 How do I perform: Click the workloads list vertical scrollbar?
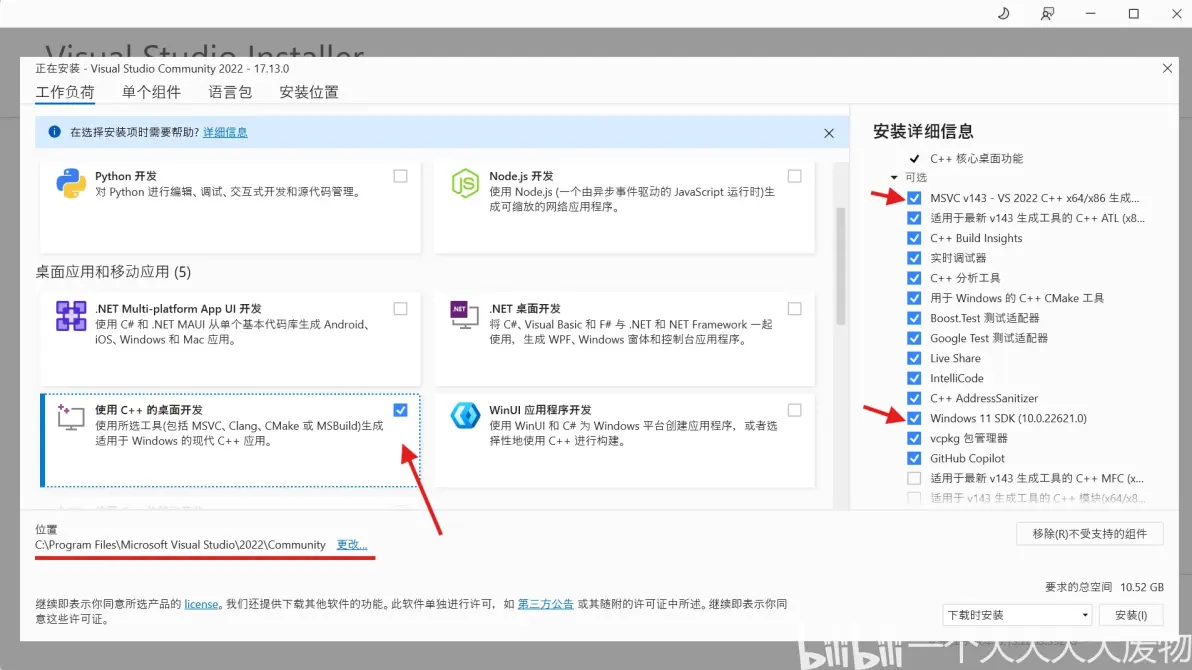pyautogui.click(x=841, y=266)
